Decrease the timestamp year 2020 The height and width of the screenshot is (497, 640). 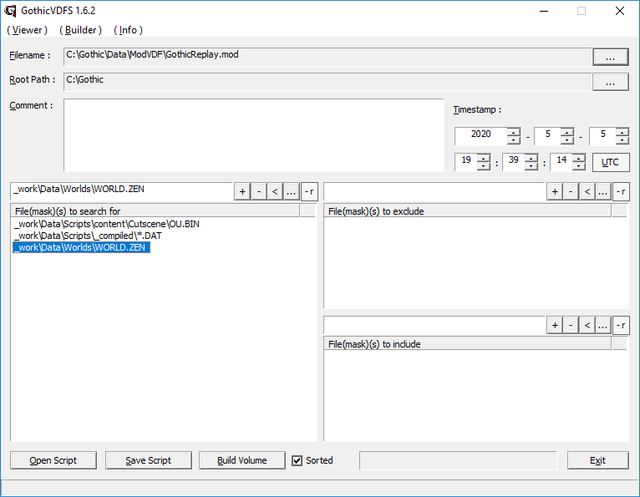pyautogui.click(x=513, y=140)
